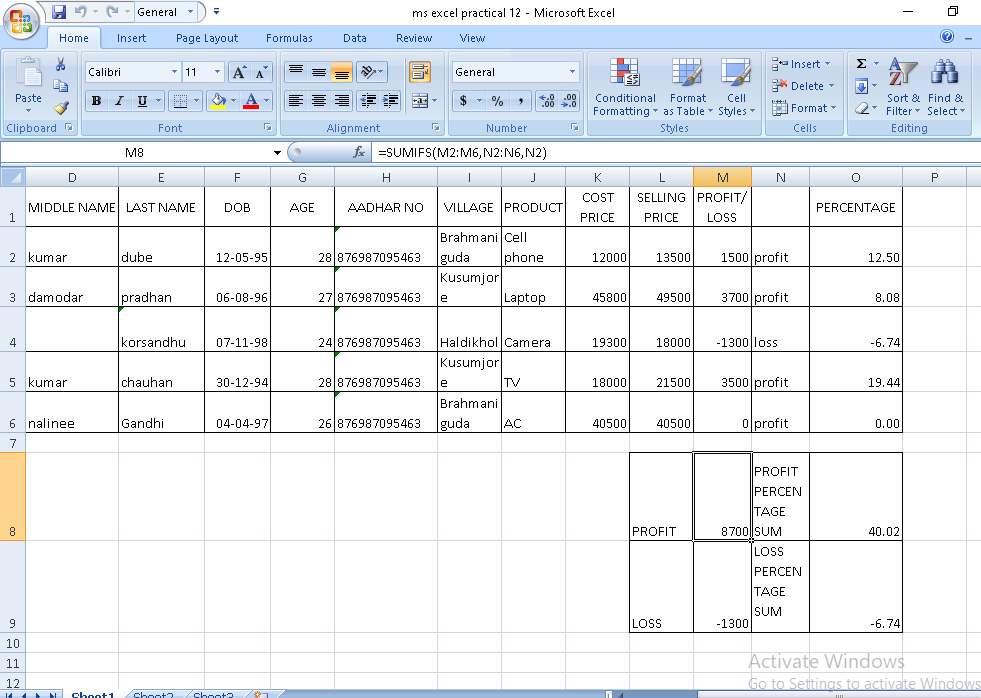Open the Page Layout ribbon tab
This screenshot has height=698, width=981.
207,38
